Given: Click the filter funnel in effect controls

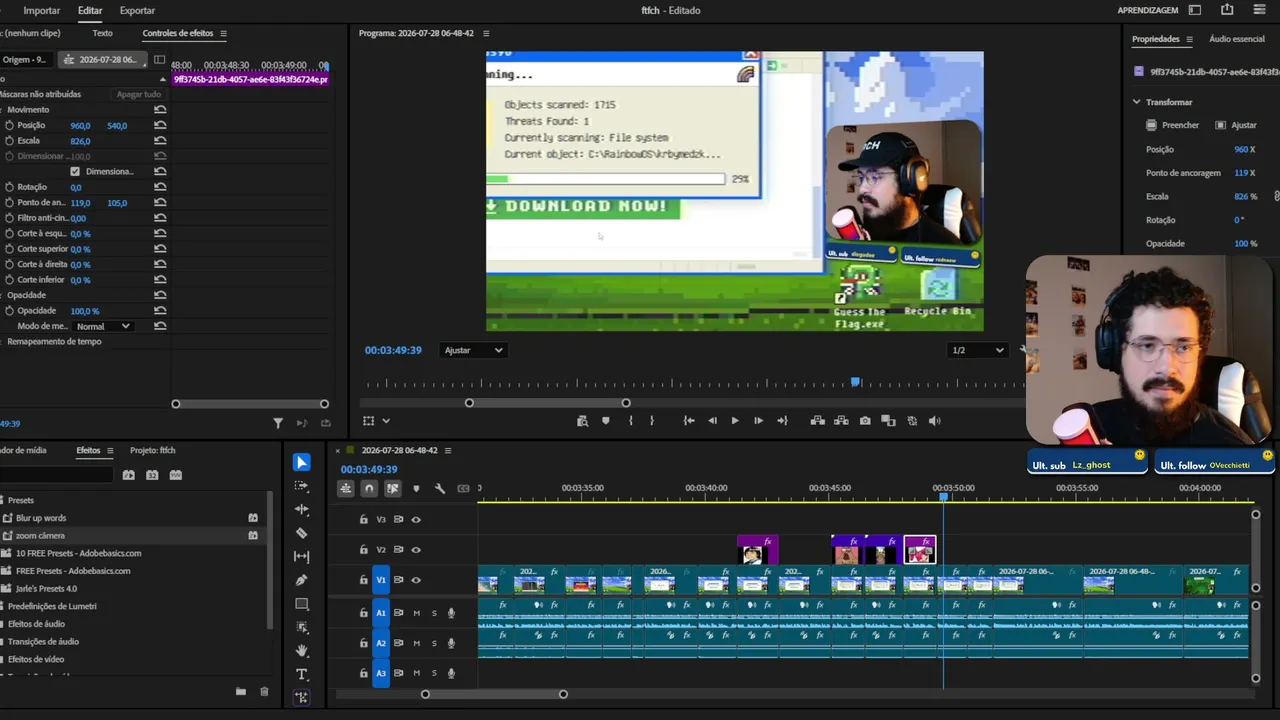Looking at the screenshot, I should (x=278, y=423).
